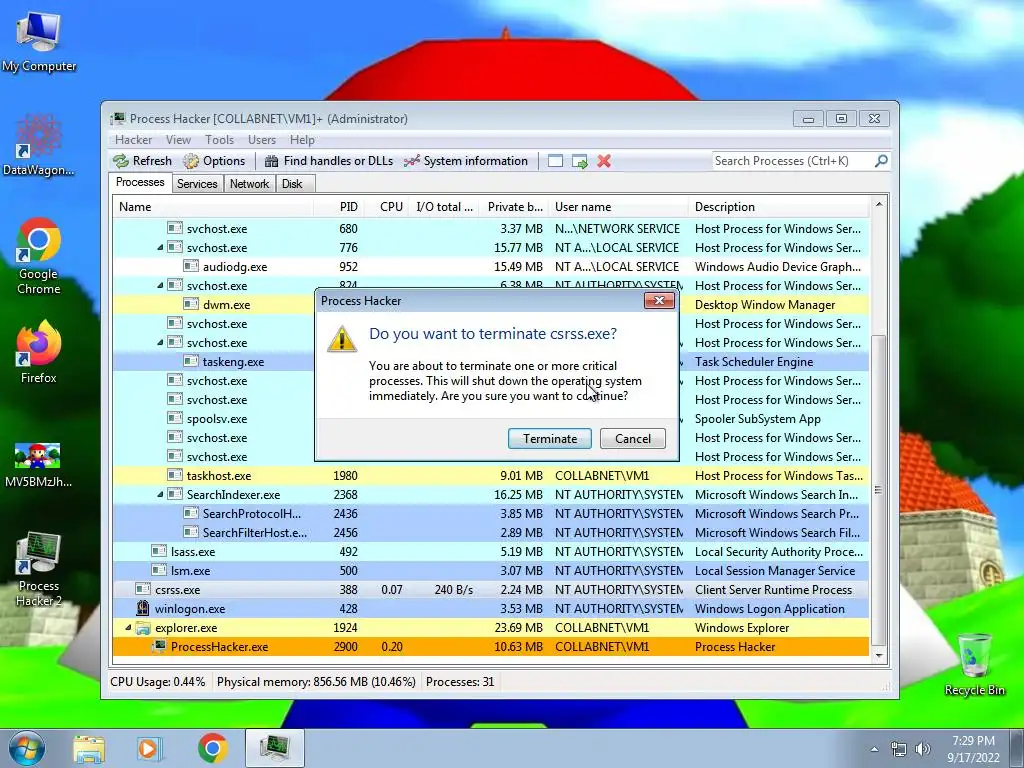Click the search magnifier icon
Image resolution: width=1024 pixels, height=768 pixels.
(881, 161)
